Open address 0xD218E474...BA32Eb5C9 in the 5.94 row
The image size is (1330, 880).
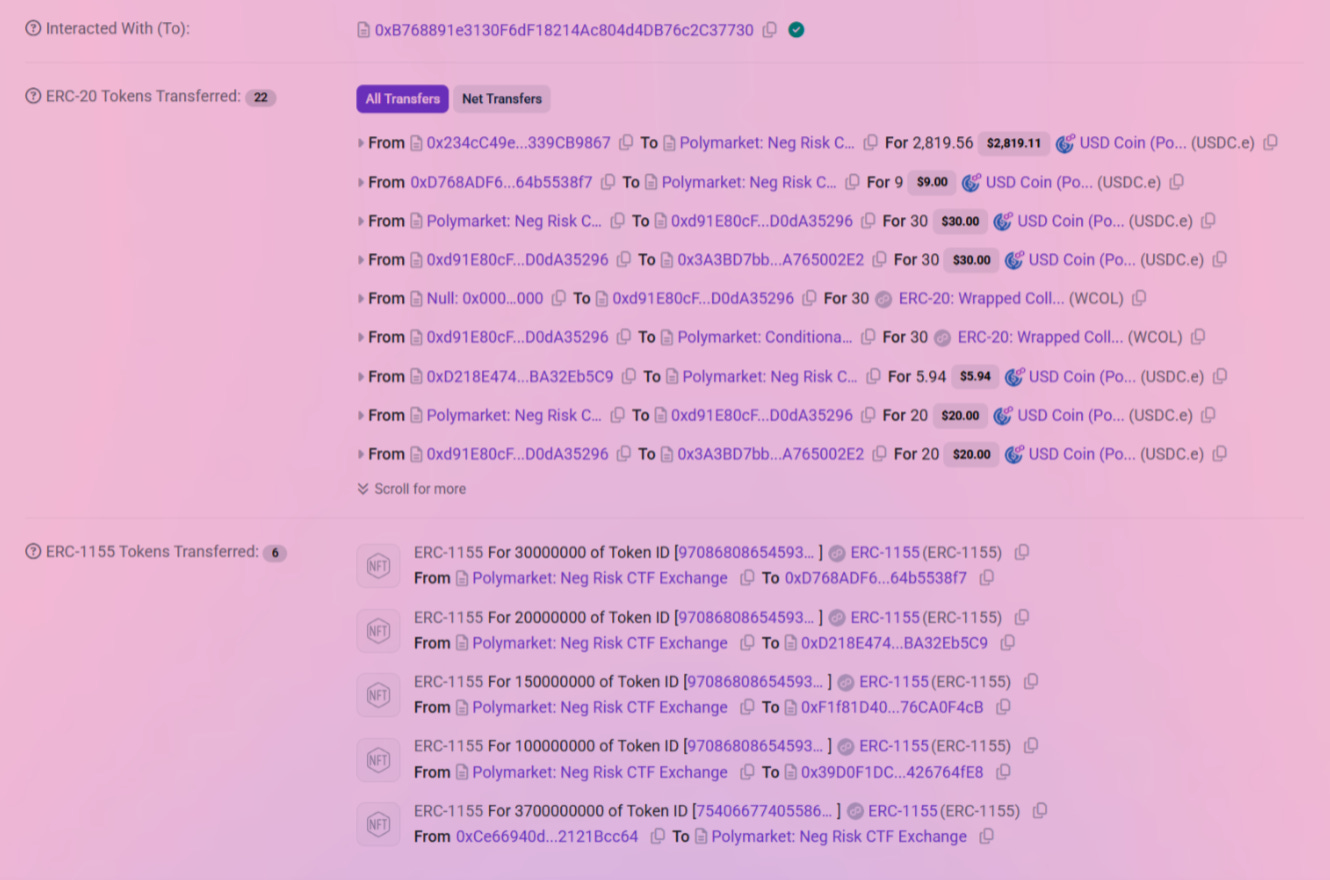[520, 377]
